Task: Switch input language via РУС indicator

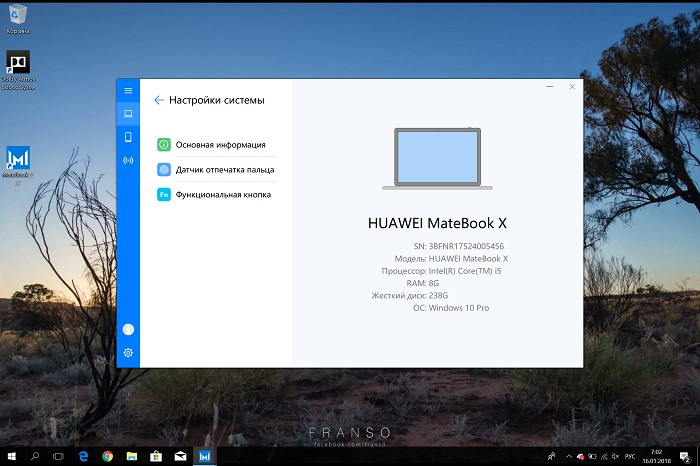Action: pos(630,456)
